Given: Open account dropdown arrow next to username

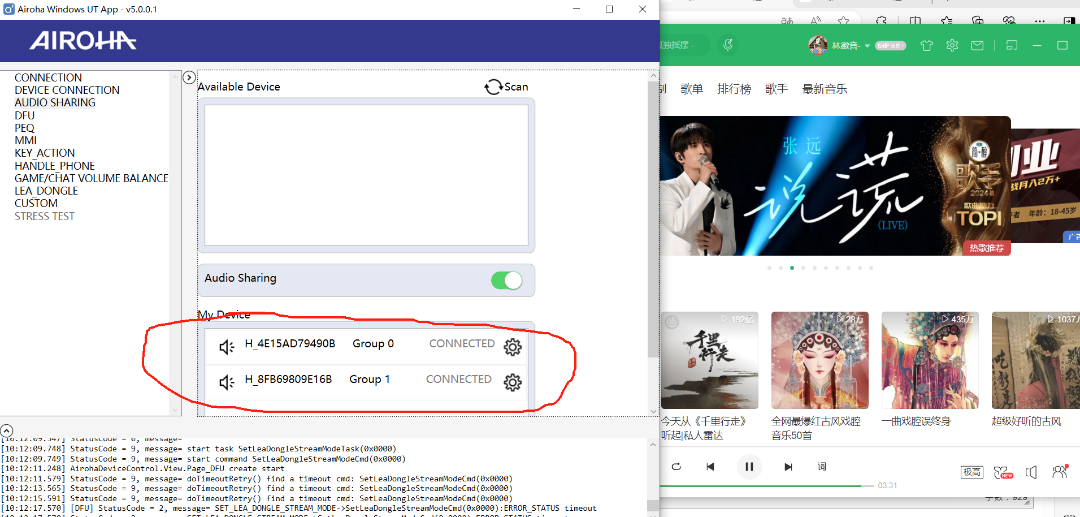Looking at the screenshot, I should tap(868, 46).
